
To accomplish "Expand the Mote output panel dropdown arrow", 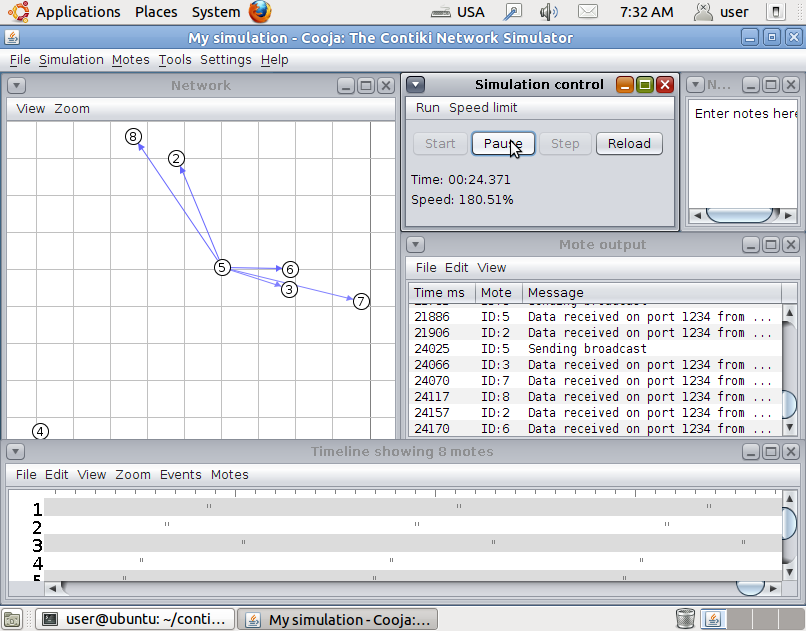I will pos(415,245).
